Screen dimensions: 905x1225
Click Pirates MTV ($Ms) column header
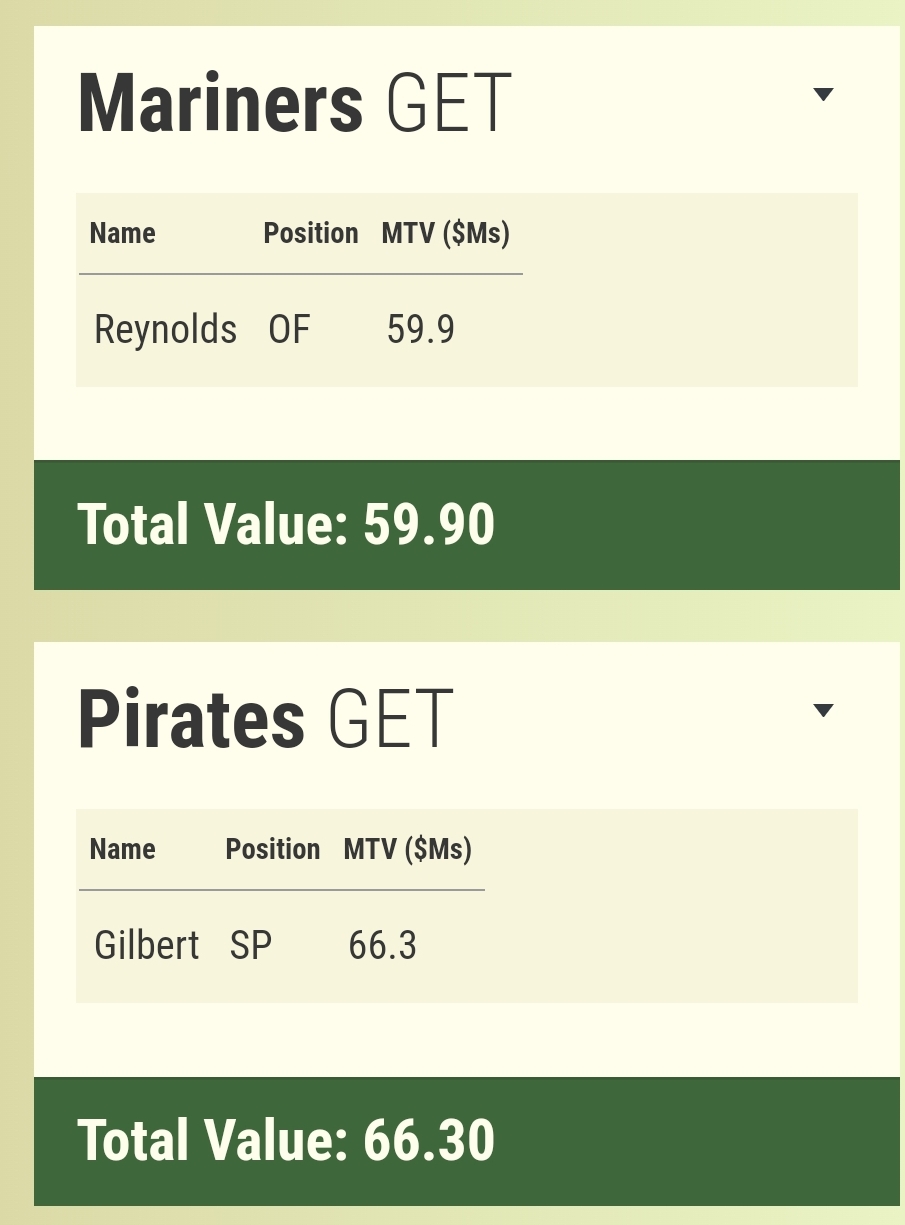click(x=408, y=849)
